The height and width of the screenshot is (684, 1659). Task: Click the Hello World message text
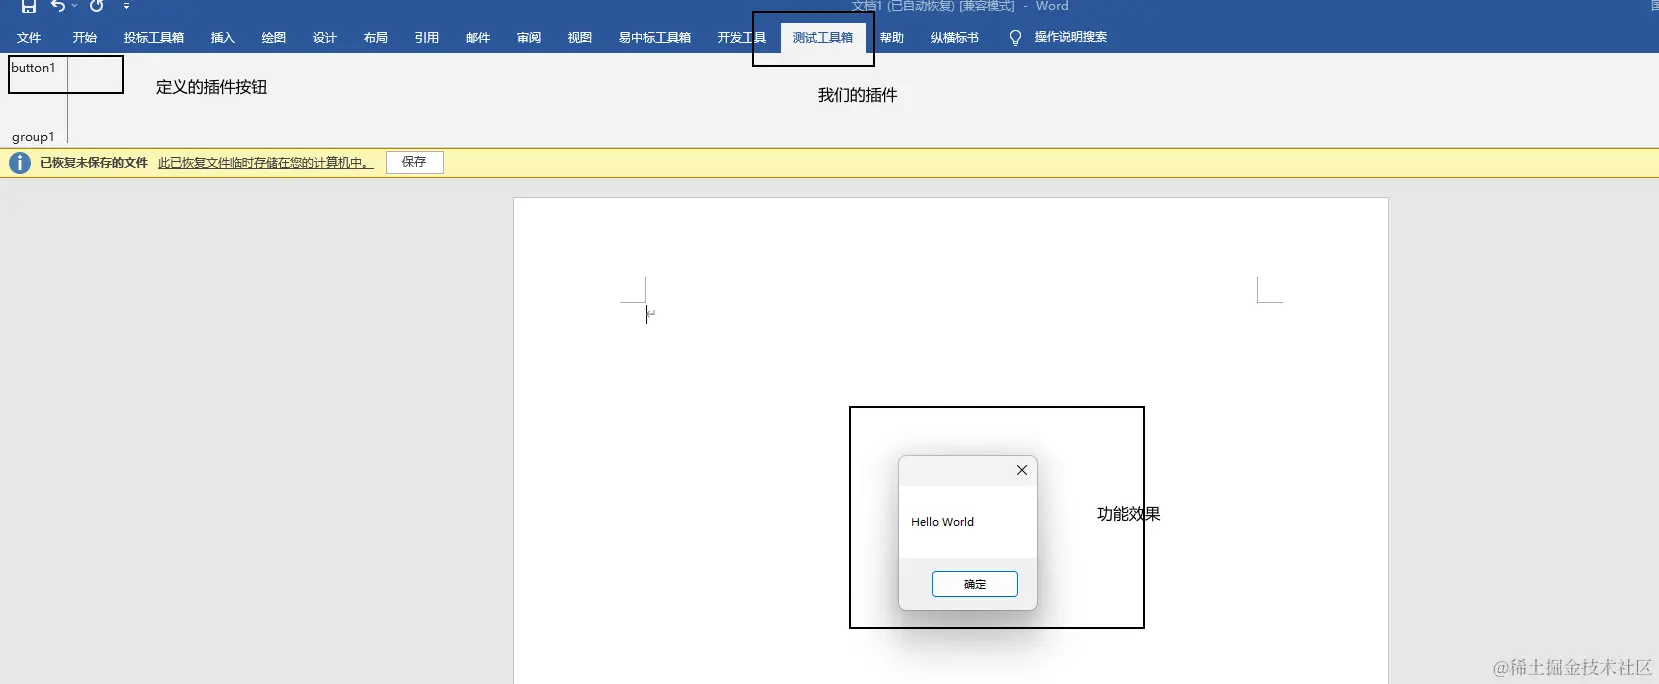tap(942, 522)
